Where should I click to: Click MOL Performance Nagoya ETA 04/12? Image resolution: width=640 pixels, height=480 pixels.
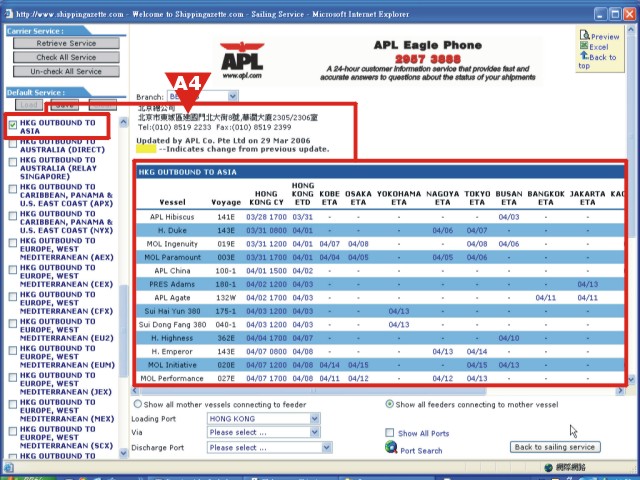point(442,378)
